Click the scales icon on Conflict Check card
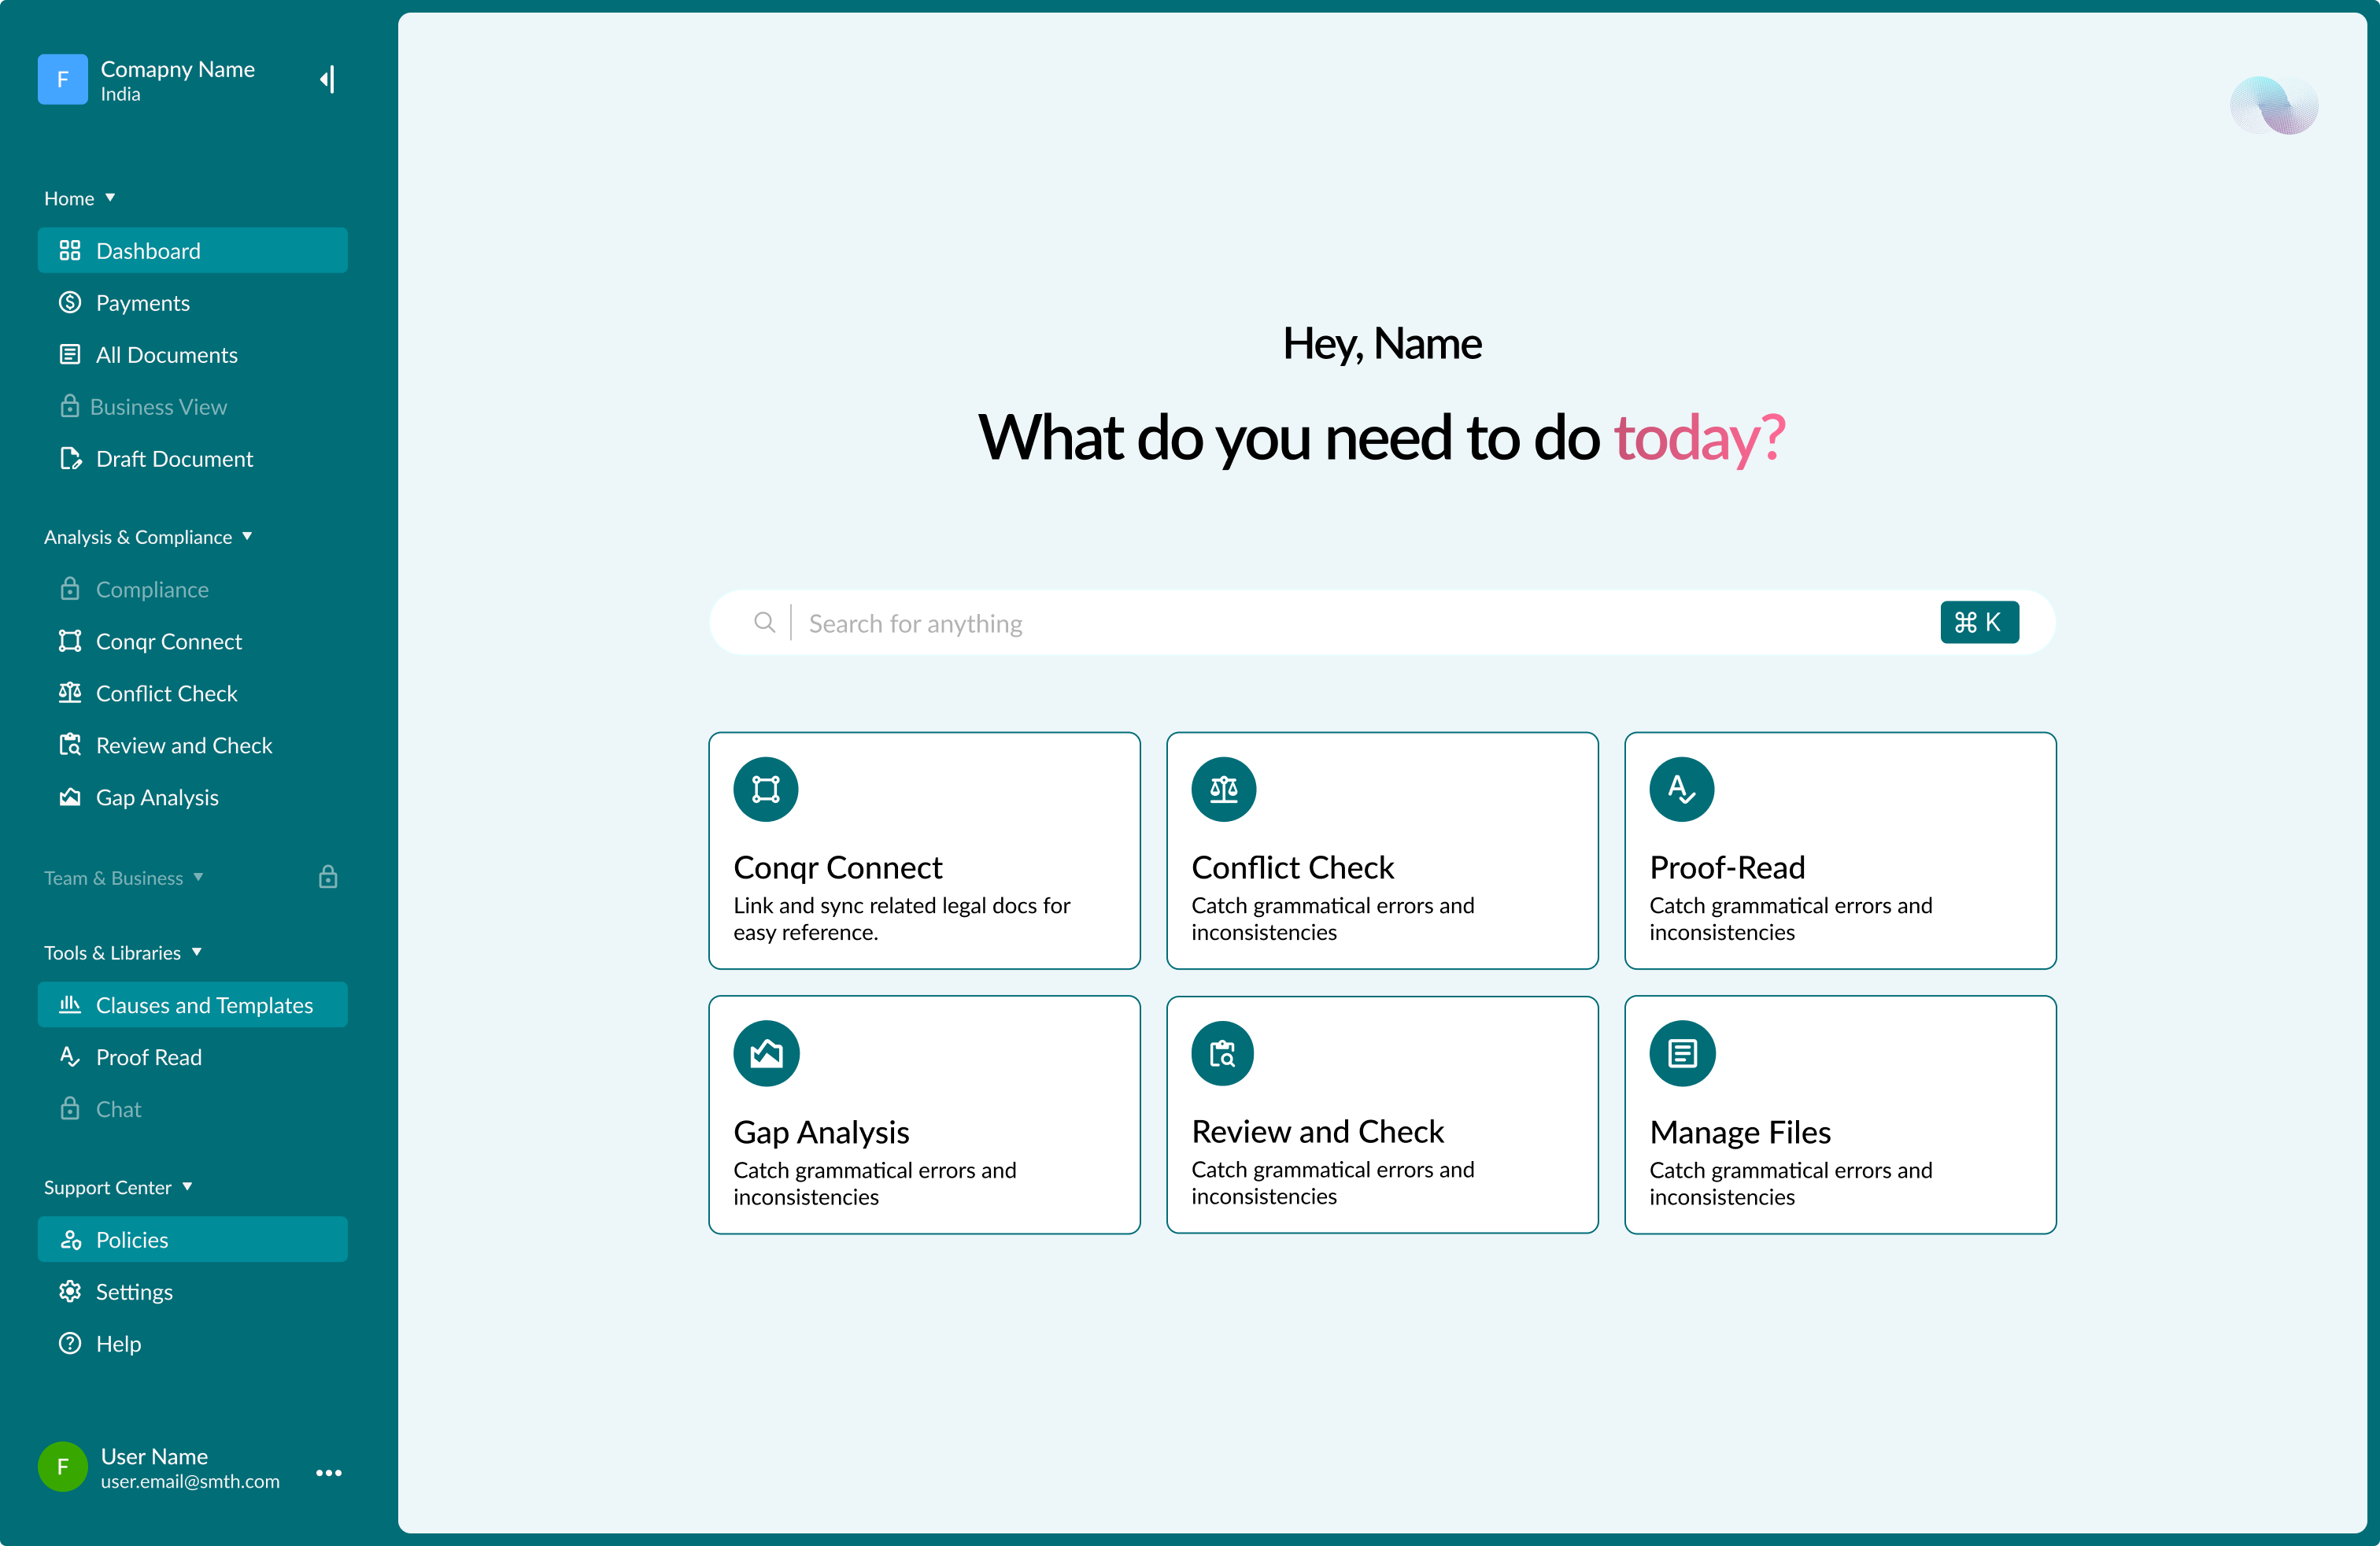 (1224, 789)
